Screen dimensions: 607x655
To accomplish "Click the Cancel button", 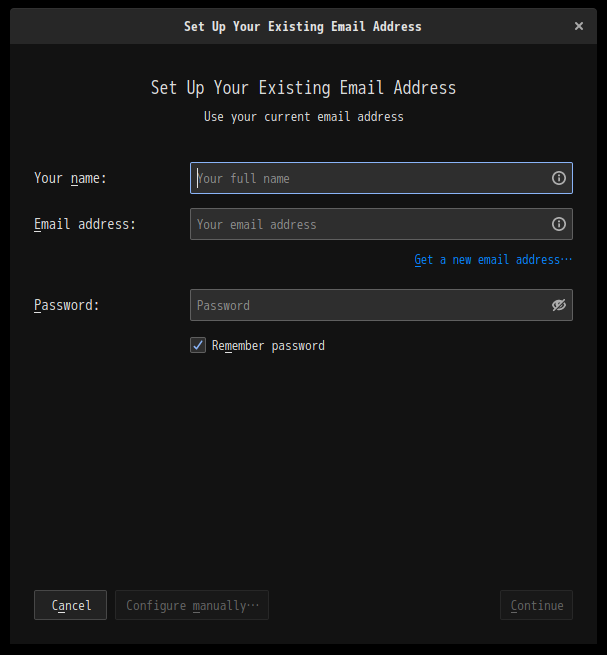I will 71,605.
